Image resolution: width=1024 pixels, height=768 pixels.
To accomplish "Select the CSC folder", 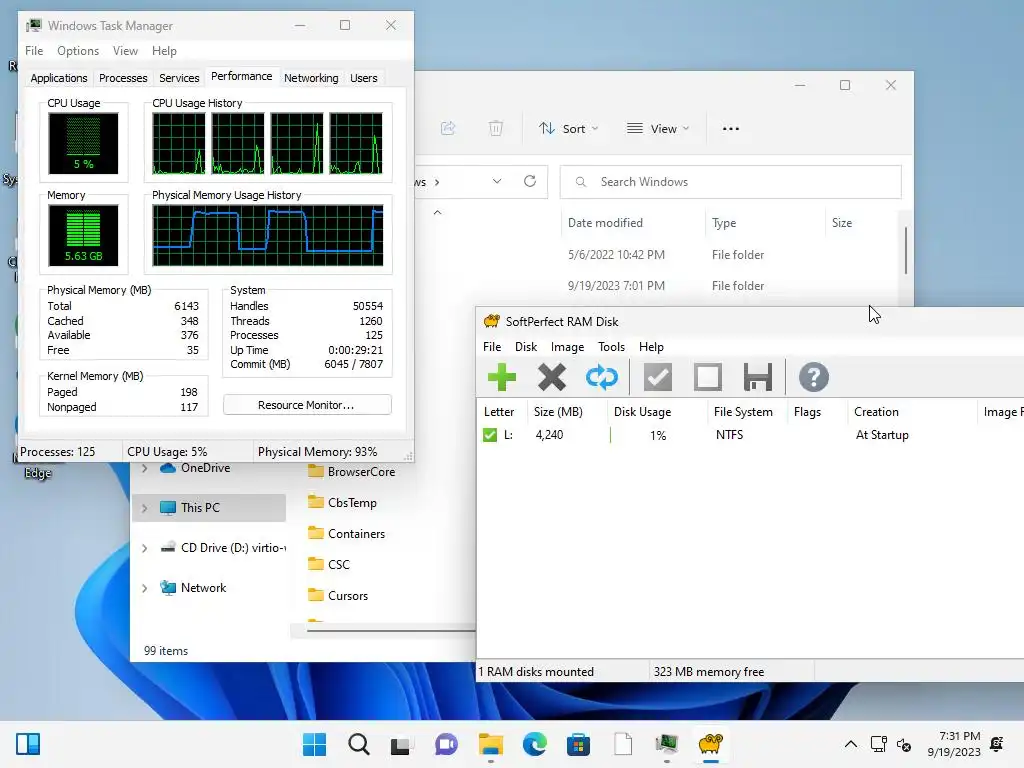I will pyautogui.click(x=328, y=564).
